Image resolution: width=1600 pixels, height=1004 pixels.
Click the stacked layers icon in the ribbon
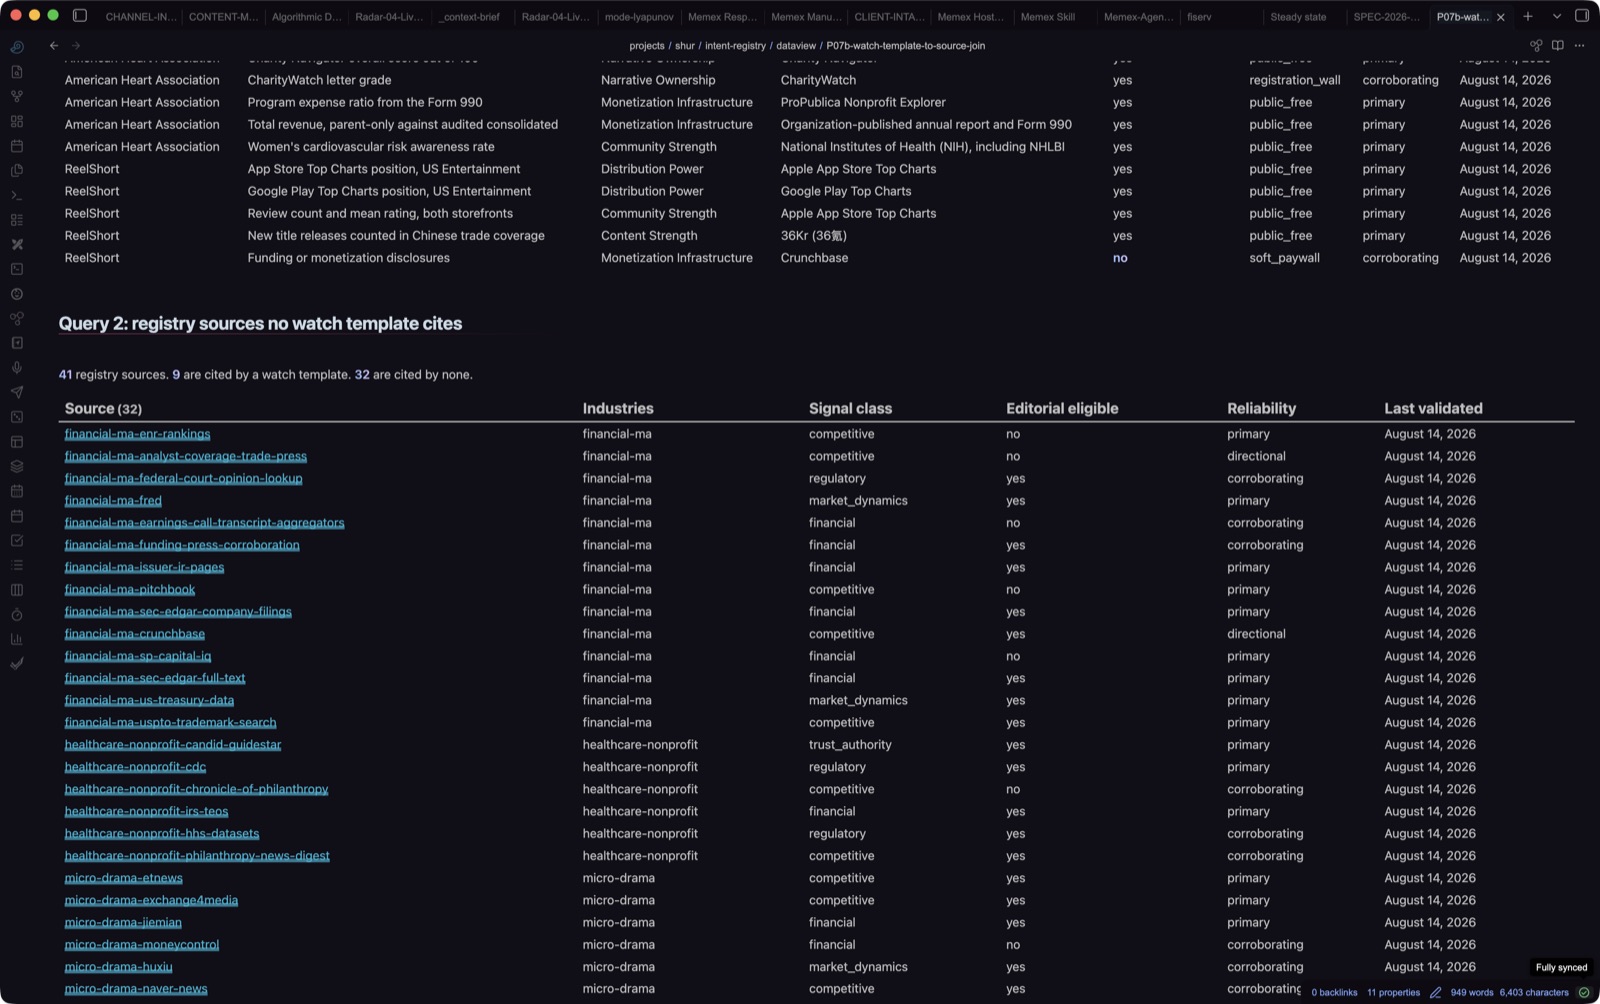(x=17, y=466)
